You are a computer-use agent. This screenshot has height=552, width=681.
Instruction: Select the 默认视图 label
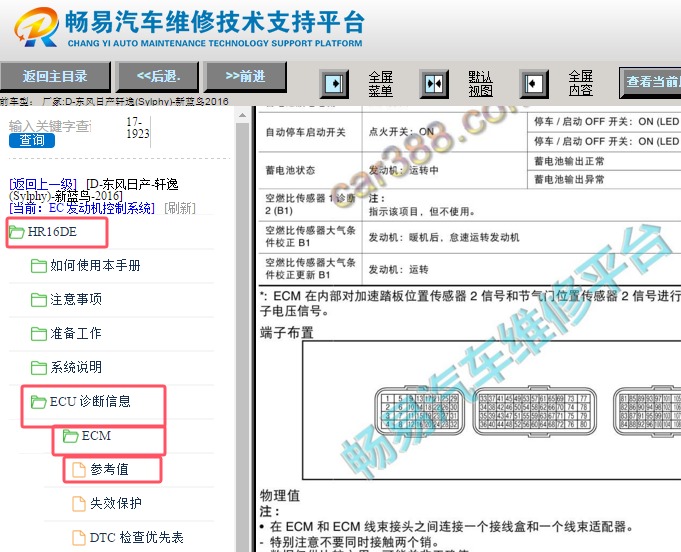click(x=480, y=84)
